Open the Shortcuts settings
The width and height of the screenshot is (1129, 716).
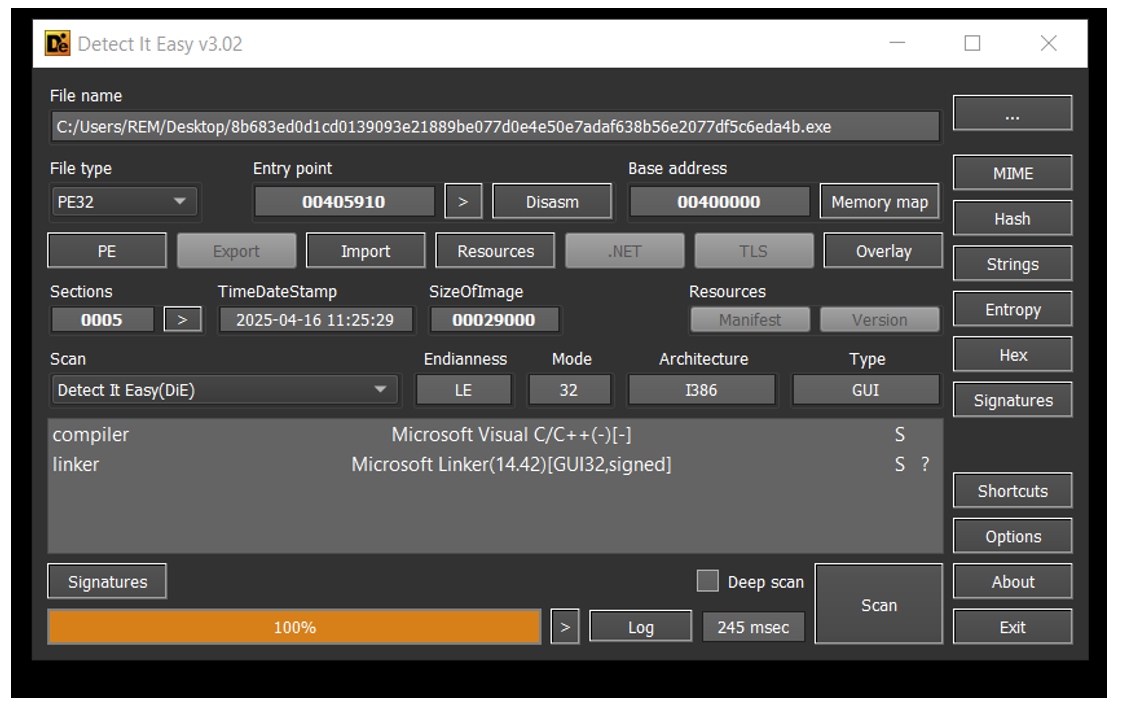pos(1012,491)
